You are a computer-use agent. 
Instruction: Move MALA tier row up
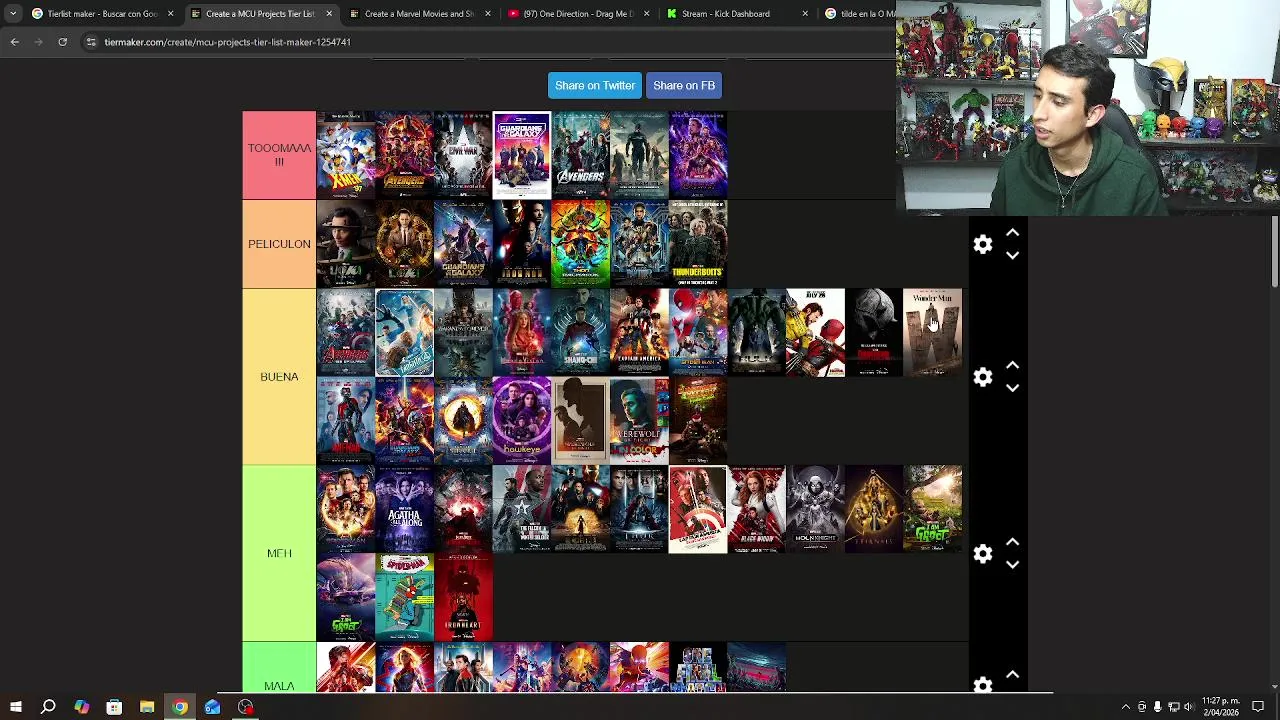pos(1012,675)
